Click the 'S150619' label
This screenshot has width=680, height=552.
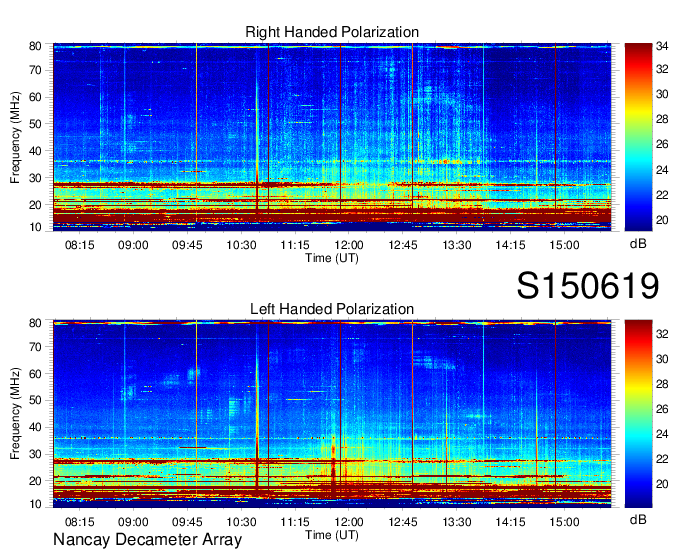[x=588, y=286]
